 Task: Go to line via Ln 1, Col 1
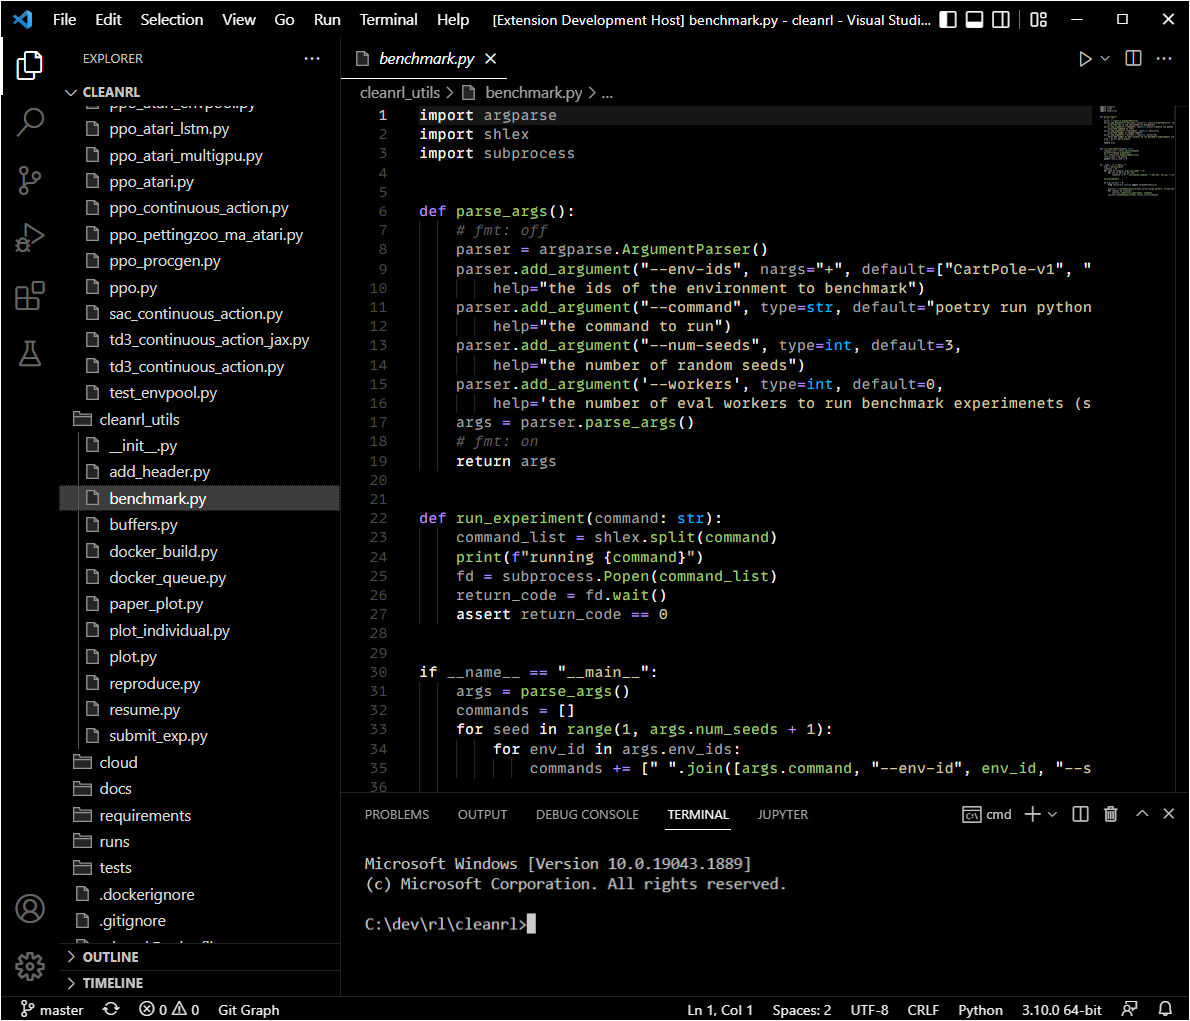719,1010
